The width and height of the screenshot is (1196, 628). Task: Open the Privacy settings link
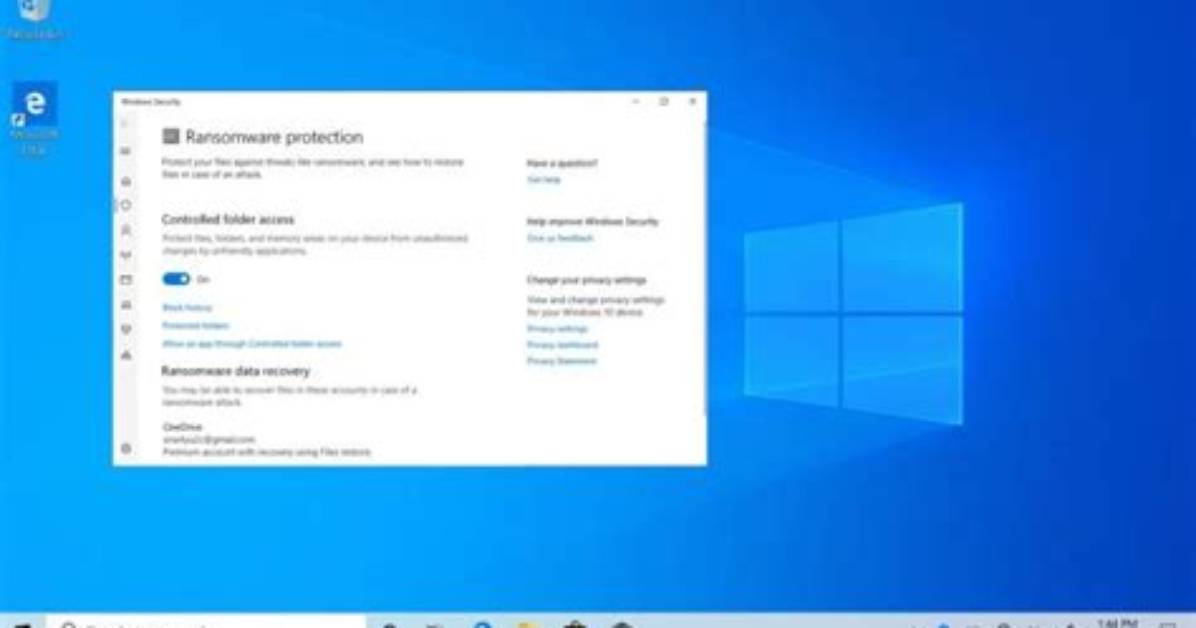pos(558,329)
